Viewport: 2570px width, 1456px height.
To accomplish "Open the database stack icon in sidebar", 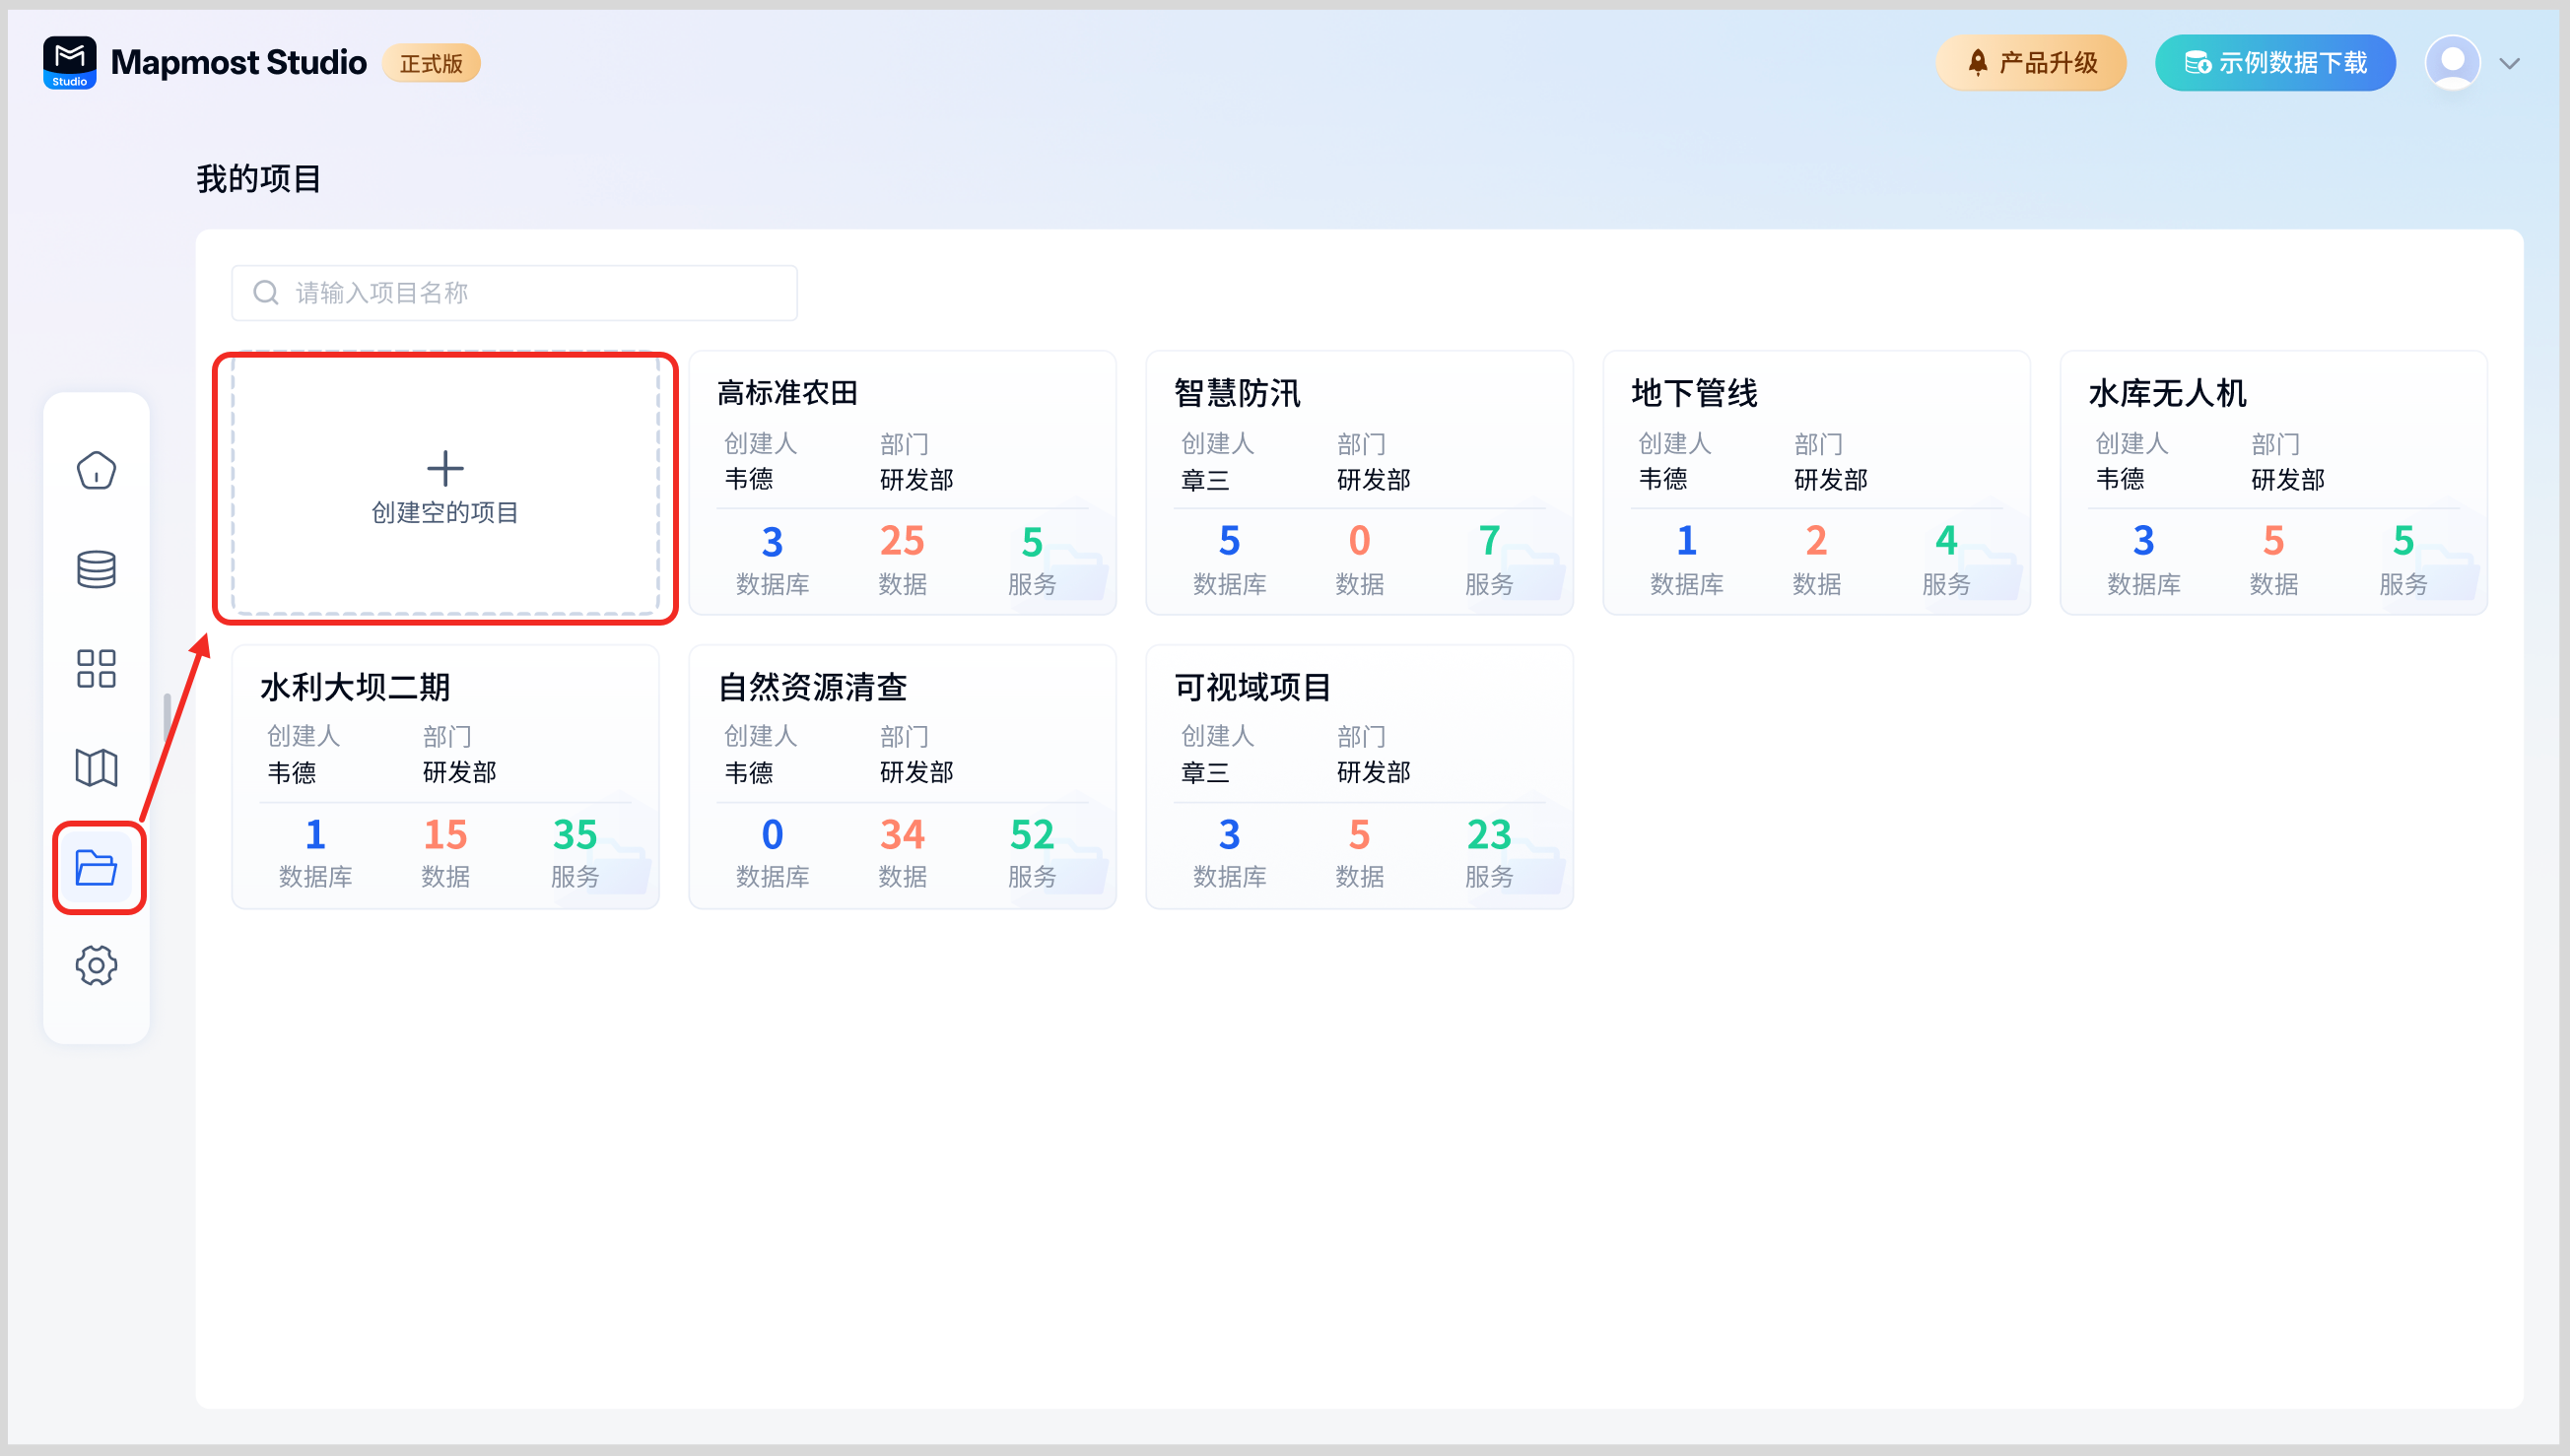I will tap(96, 569).
